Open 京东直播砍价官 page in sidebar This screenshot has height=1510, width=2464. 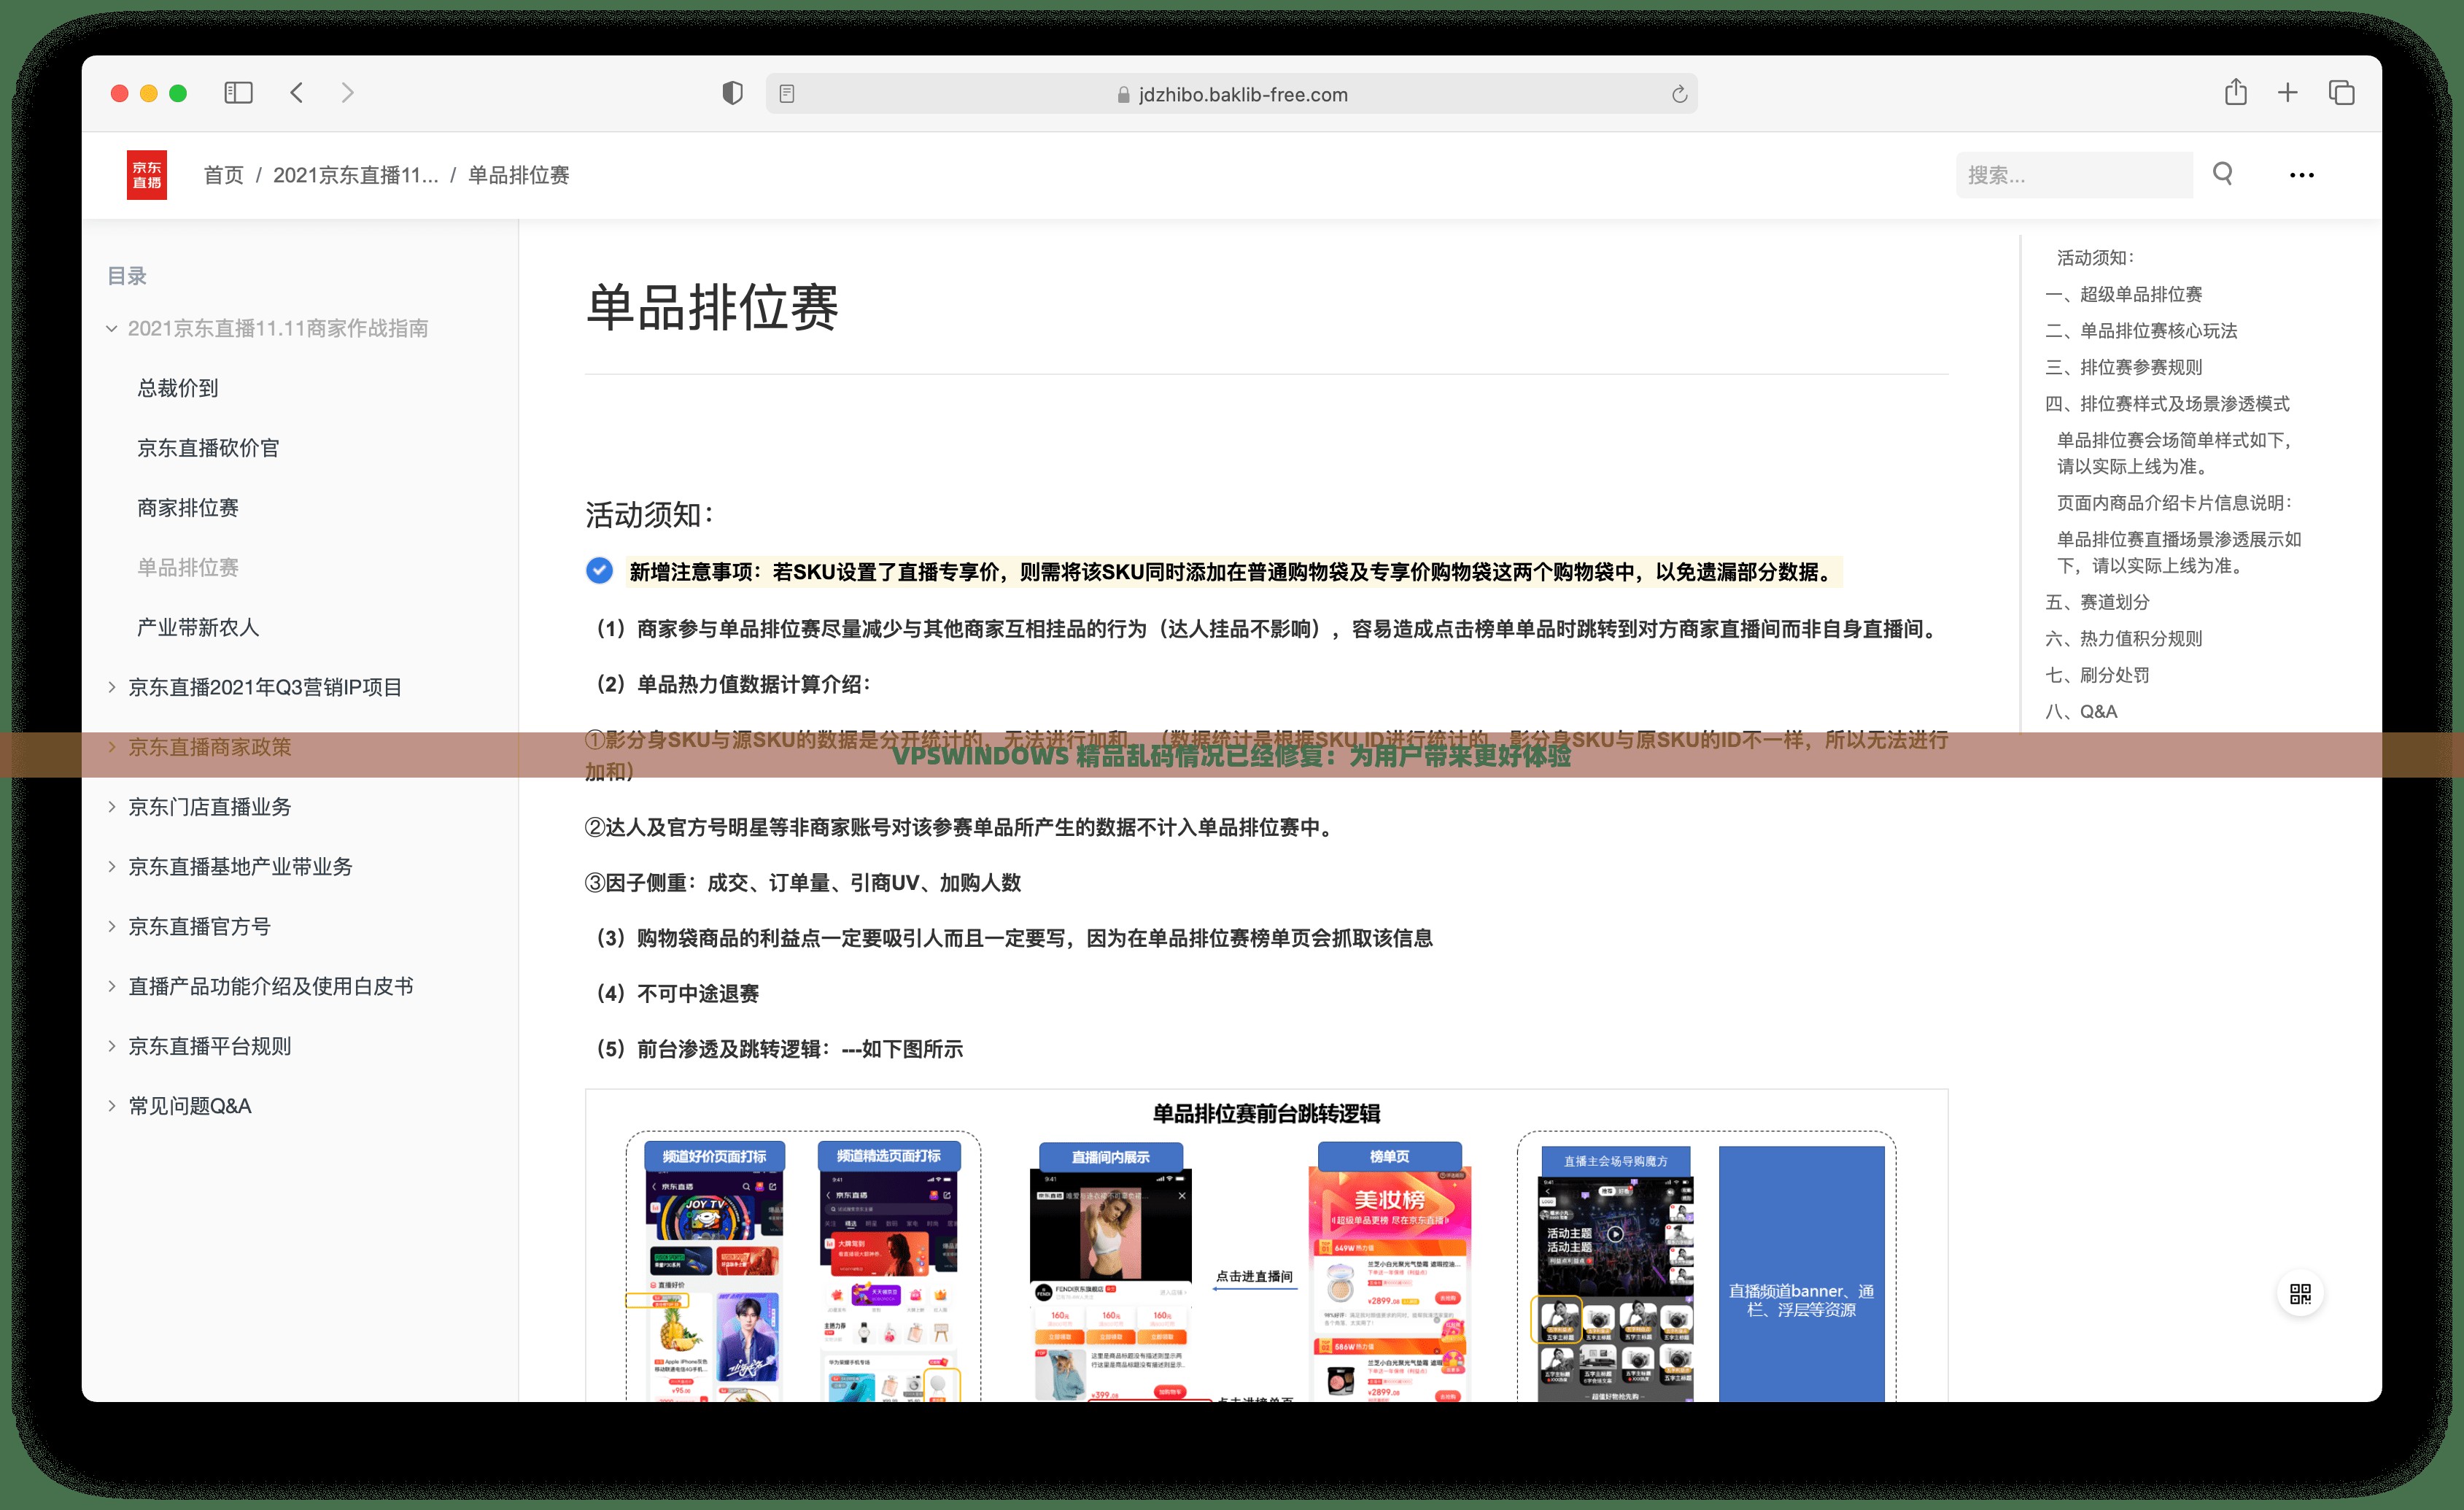(208, 448)
